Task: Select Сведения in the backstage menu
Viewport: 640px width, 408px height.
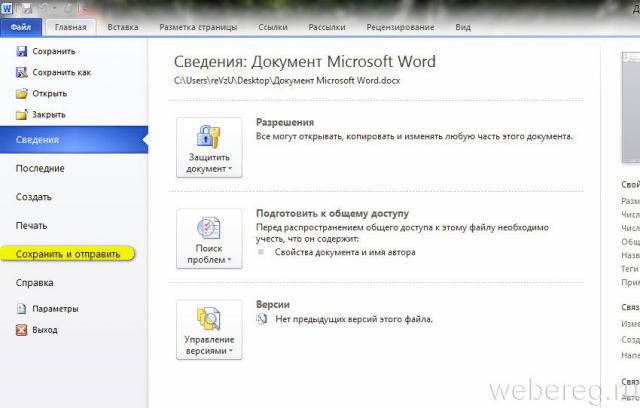Action: coord(74,140)
